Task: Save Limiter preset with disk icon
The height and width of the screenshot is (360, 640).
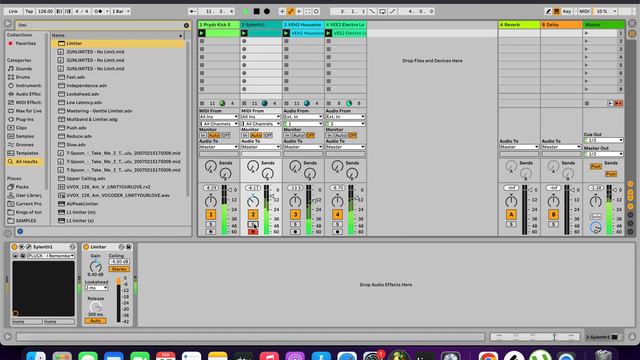Action: (x=129, y=247)
